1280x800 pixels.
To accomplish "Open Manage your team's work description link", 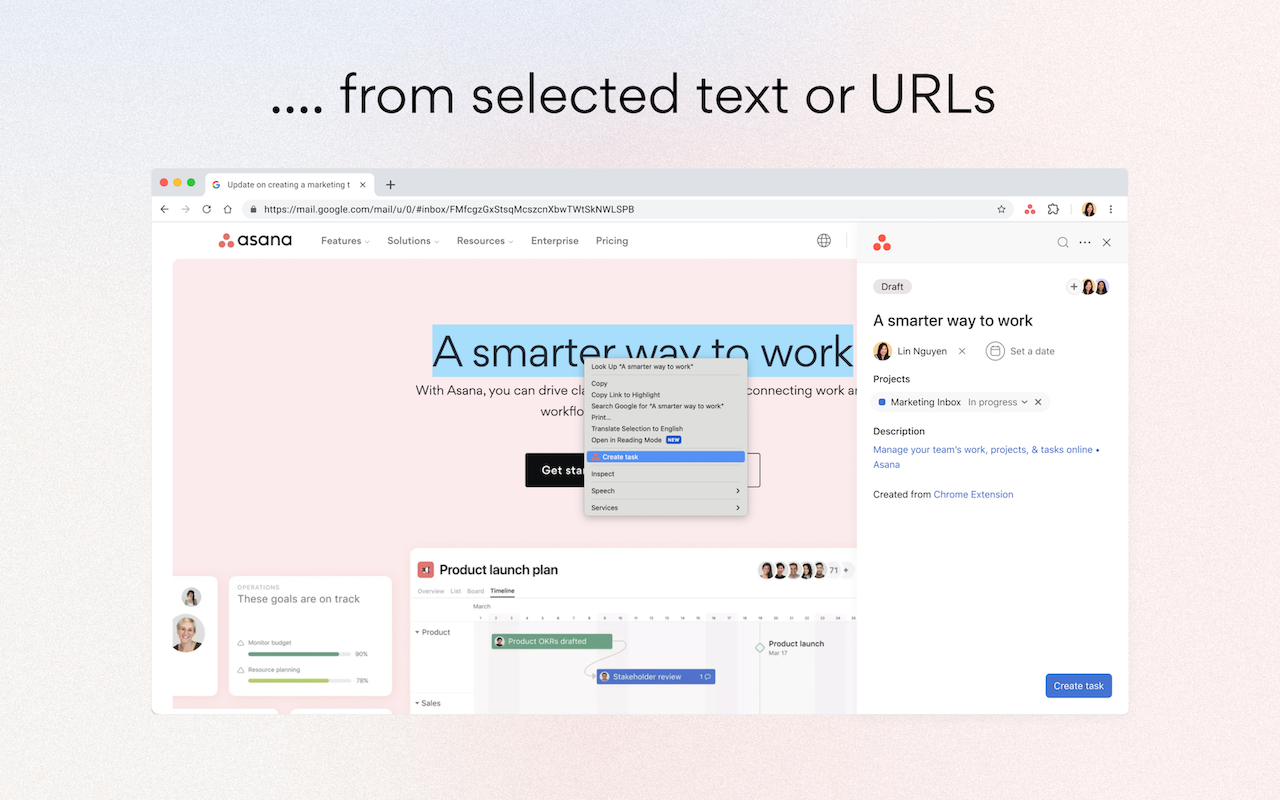I will 986,457.
